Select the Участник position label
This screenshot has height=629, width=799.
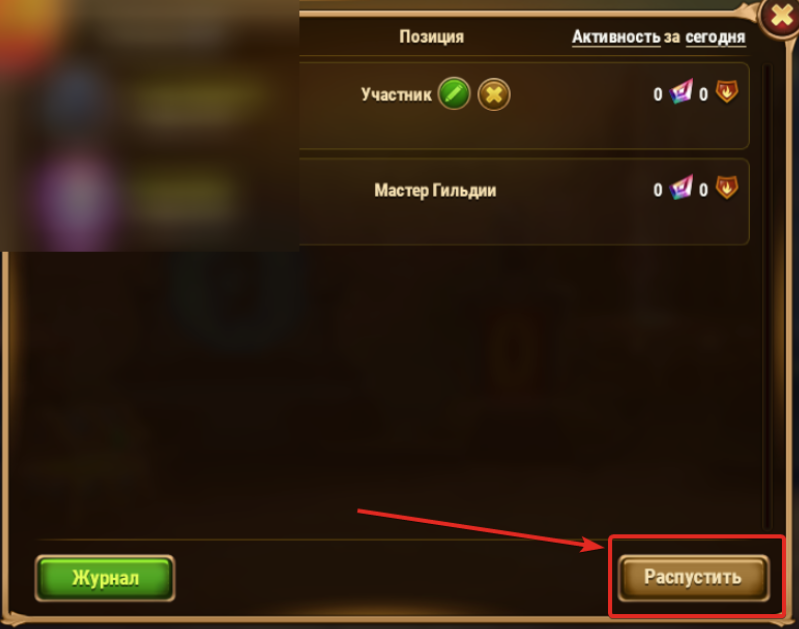[396, 94]
